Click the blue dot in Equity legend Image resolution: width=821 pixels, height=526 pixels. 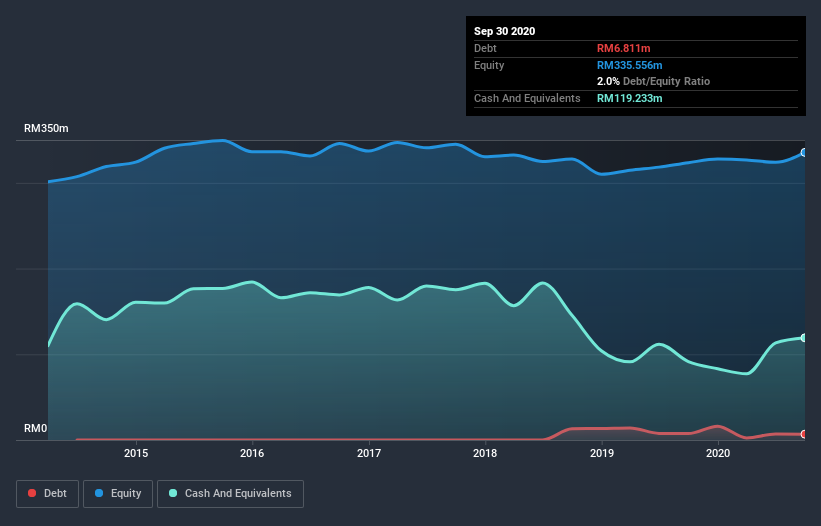(x=99, y=493)
